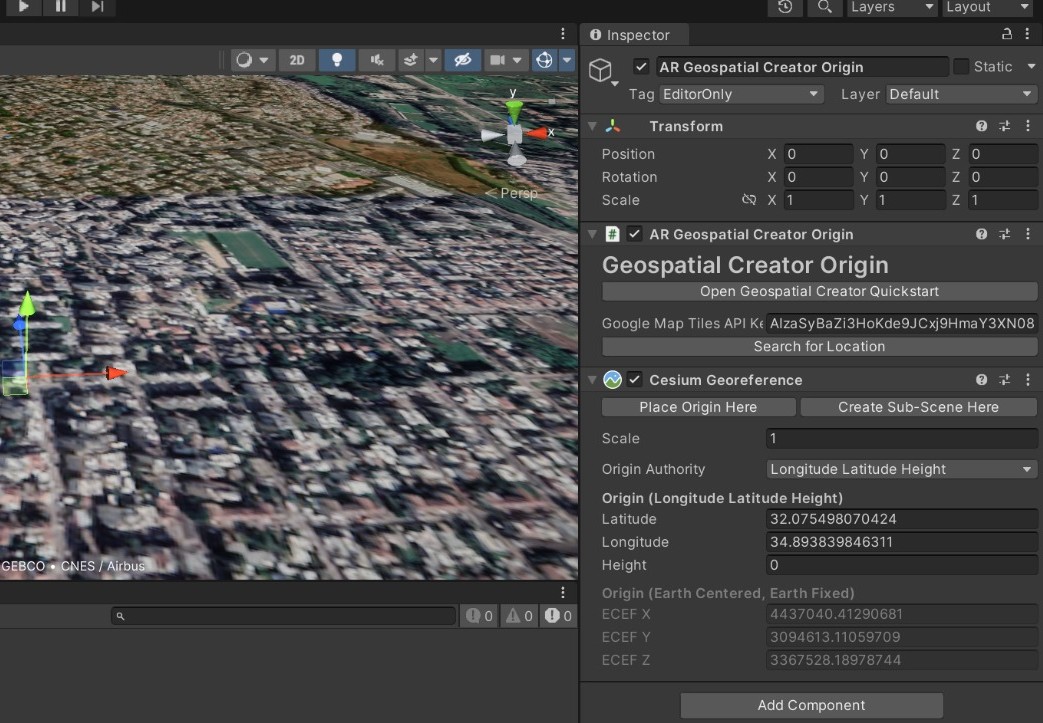Collapse the Transform component foldout

(592, 126)
